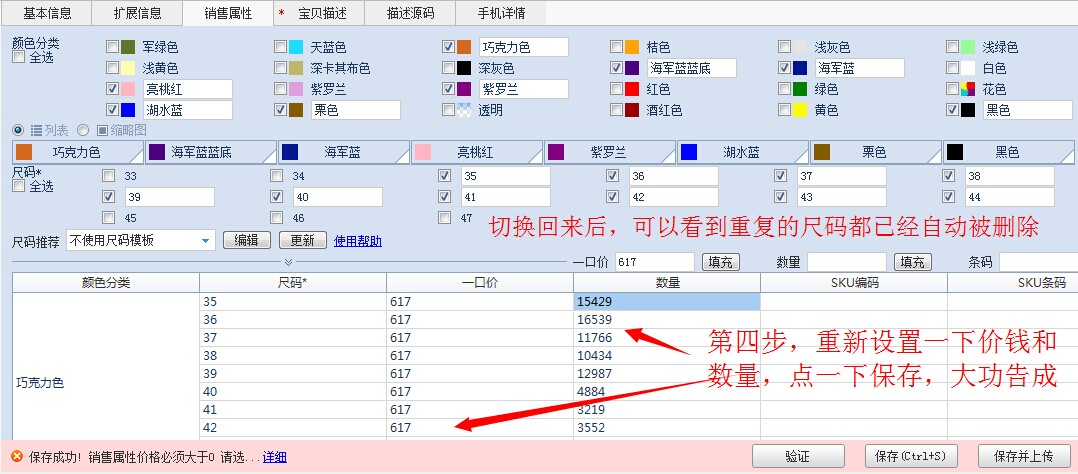Click the 一口价 input field containing 617

654,262
